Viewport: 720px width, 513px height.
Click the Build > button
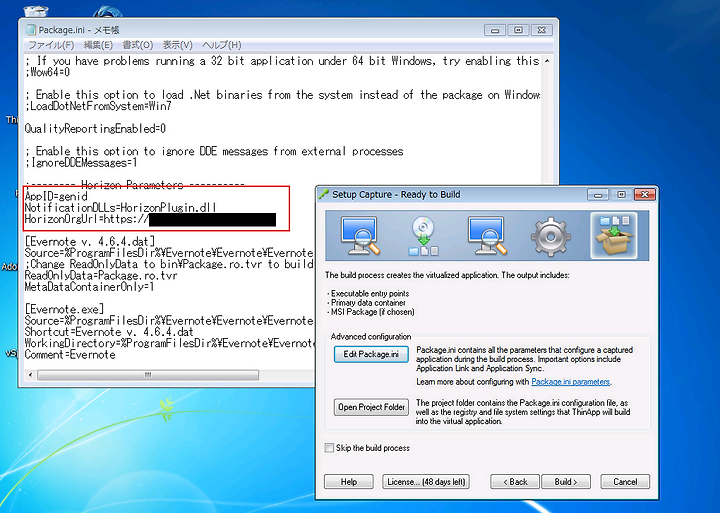(566, 482)
